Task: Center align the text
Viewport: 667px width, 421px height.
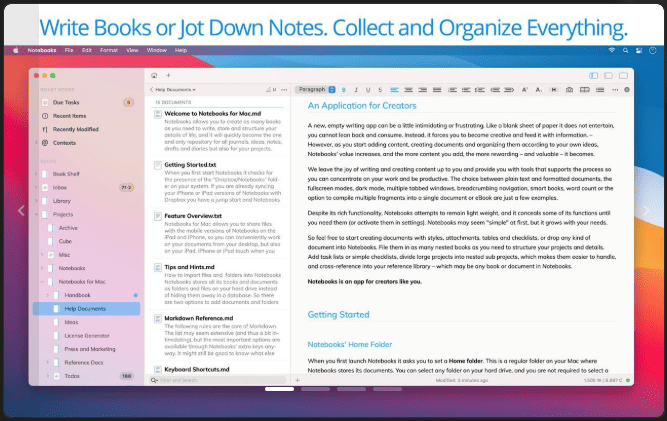Action: 408,90
